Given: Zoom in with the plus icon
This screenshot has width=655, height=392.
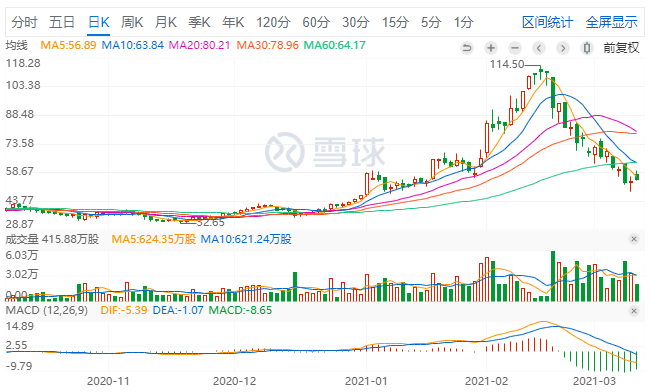Looking at the screenshot, I should pyautogui.click(x=491, y=48).
